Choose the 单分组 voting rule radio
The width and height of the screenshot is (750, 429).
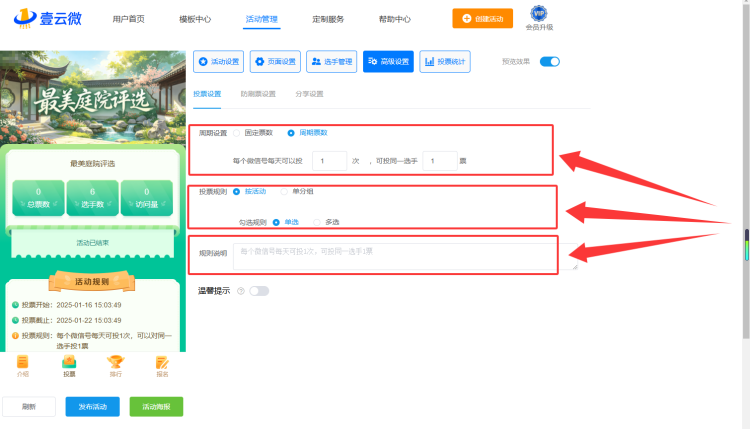[284, 191]
